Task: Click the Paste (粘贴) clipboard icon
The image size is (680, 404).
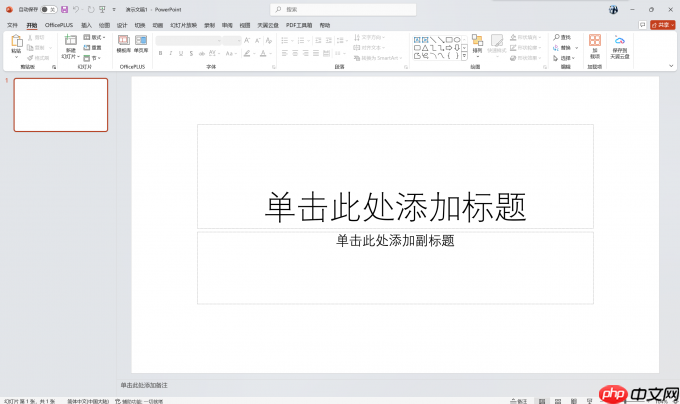Action: (x=16, y=42)
